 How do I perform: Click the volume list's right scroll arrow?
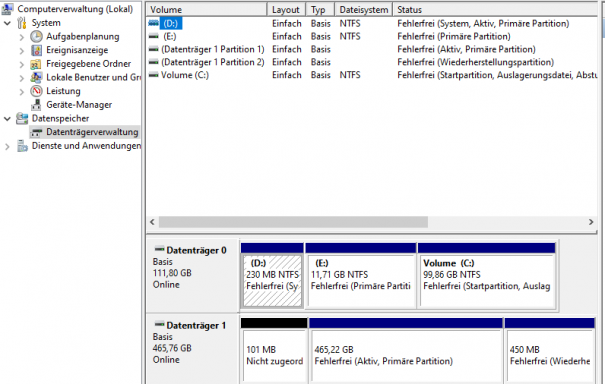(591, 222)
